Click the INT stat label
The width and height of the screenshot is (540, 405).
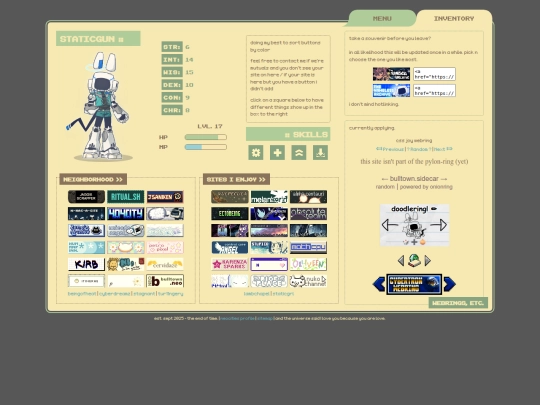[x=172, y=60]
